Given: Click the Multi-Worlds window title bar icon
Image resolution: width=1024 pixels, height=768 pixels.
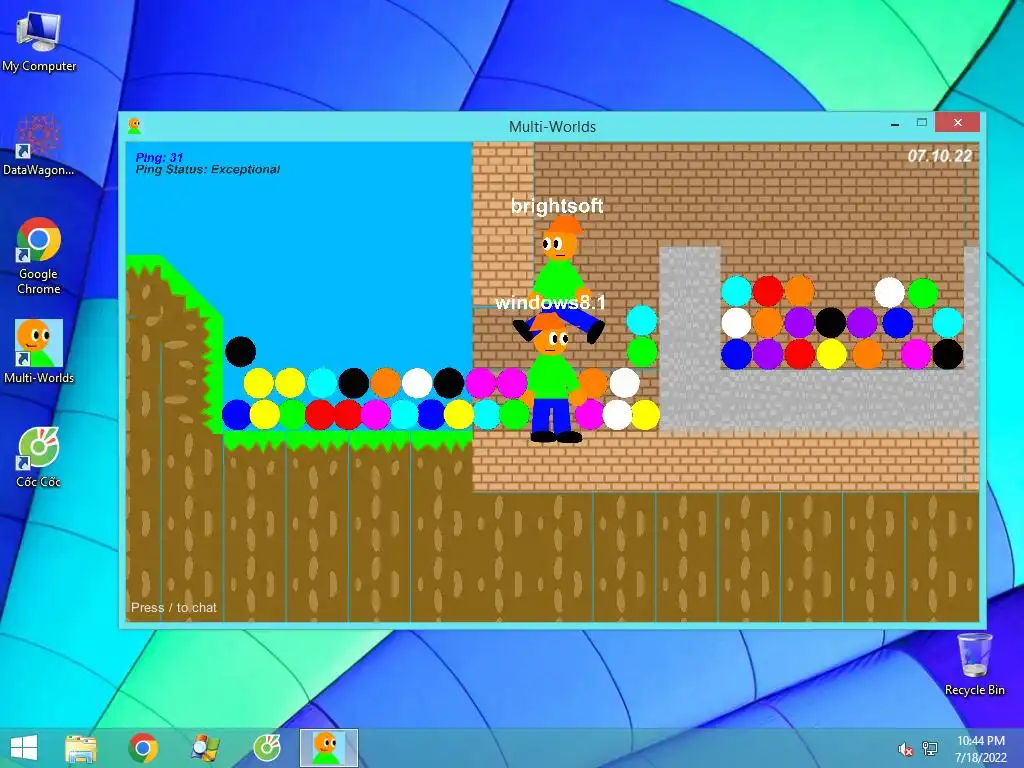Looking at the screenshot, I should tap(135, 126).
